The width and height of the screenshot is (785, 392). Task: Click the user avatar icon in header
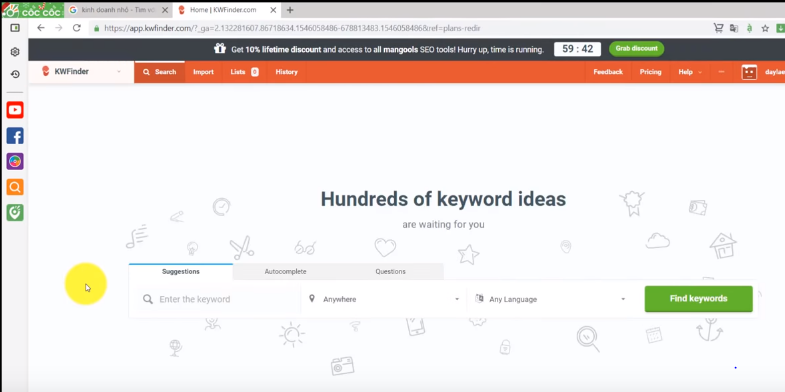click(749, 72)
